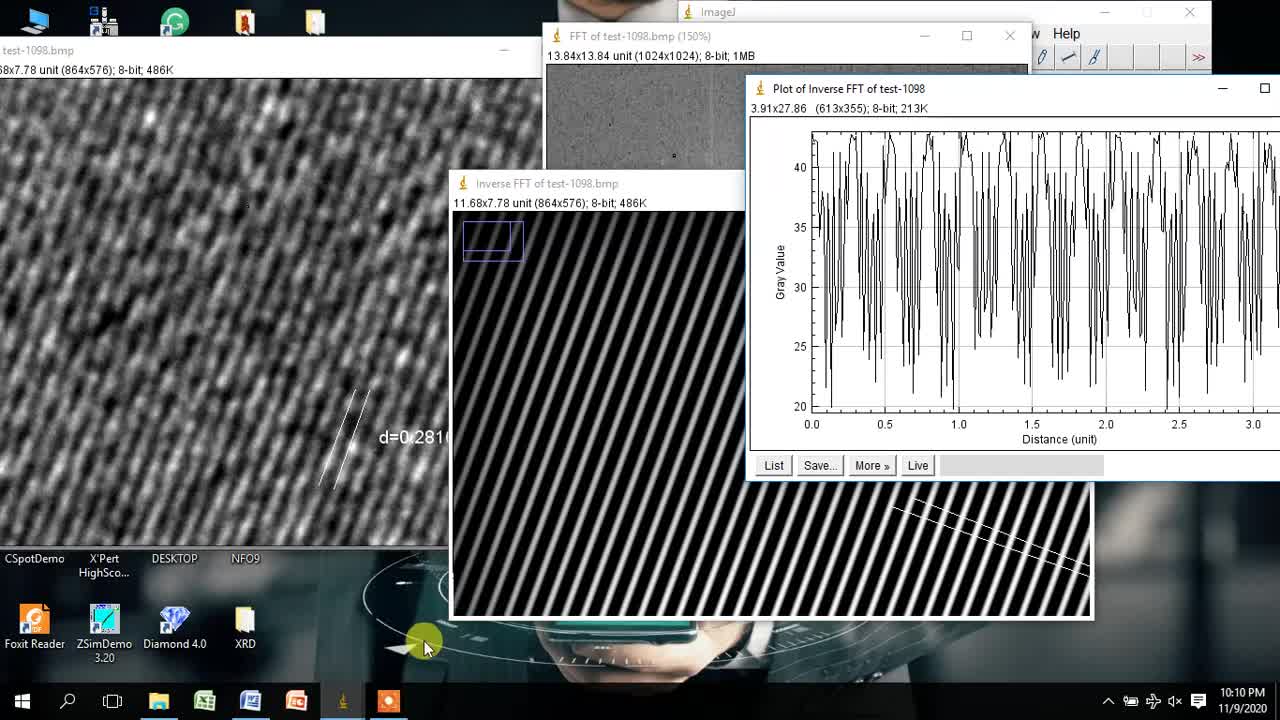Open Word from the taskbar
Image resolution: width=1280 pixels, height=720 pixels.
[251, 701]
